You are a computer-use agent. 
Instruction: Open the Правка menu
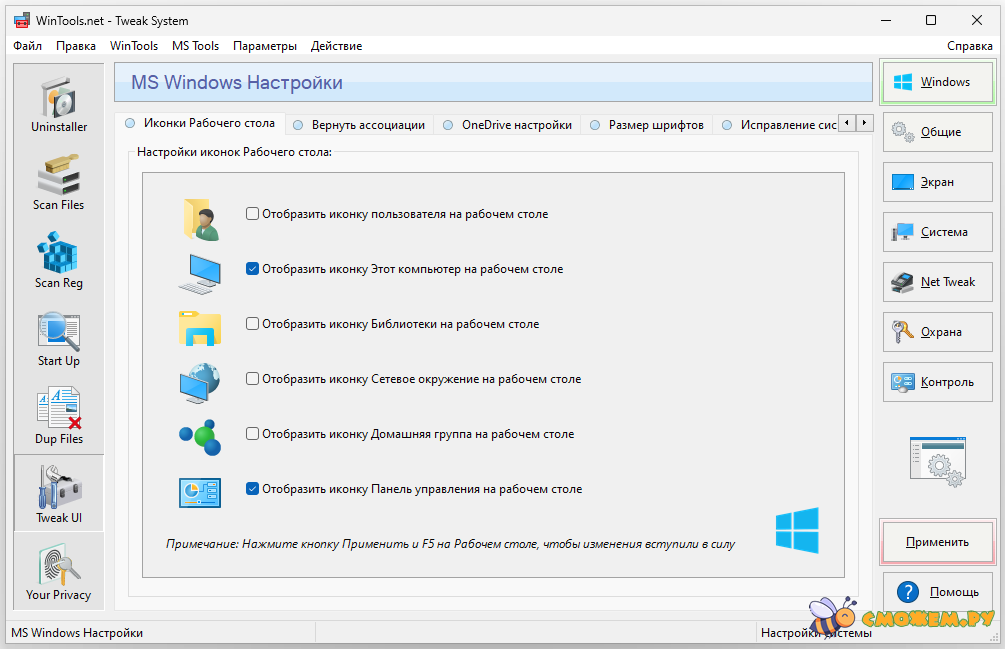tap(76, 46)
